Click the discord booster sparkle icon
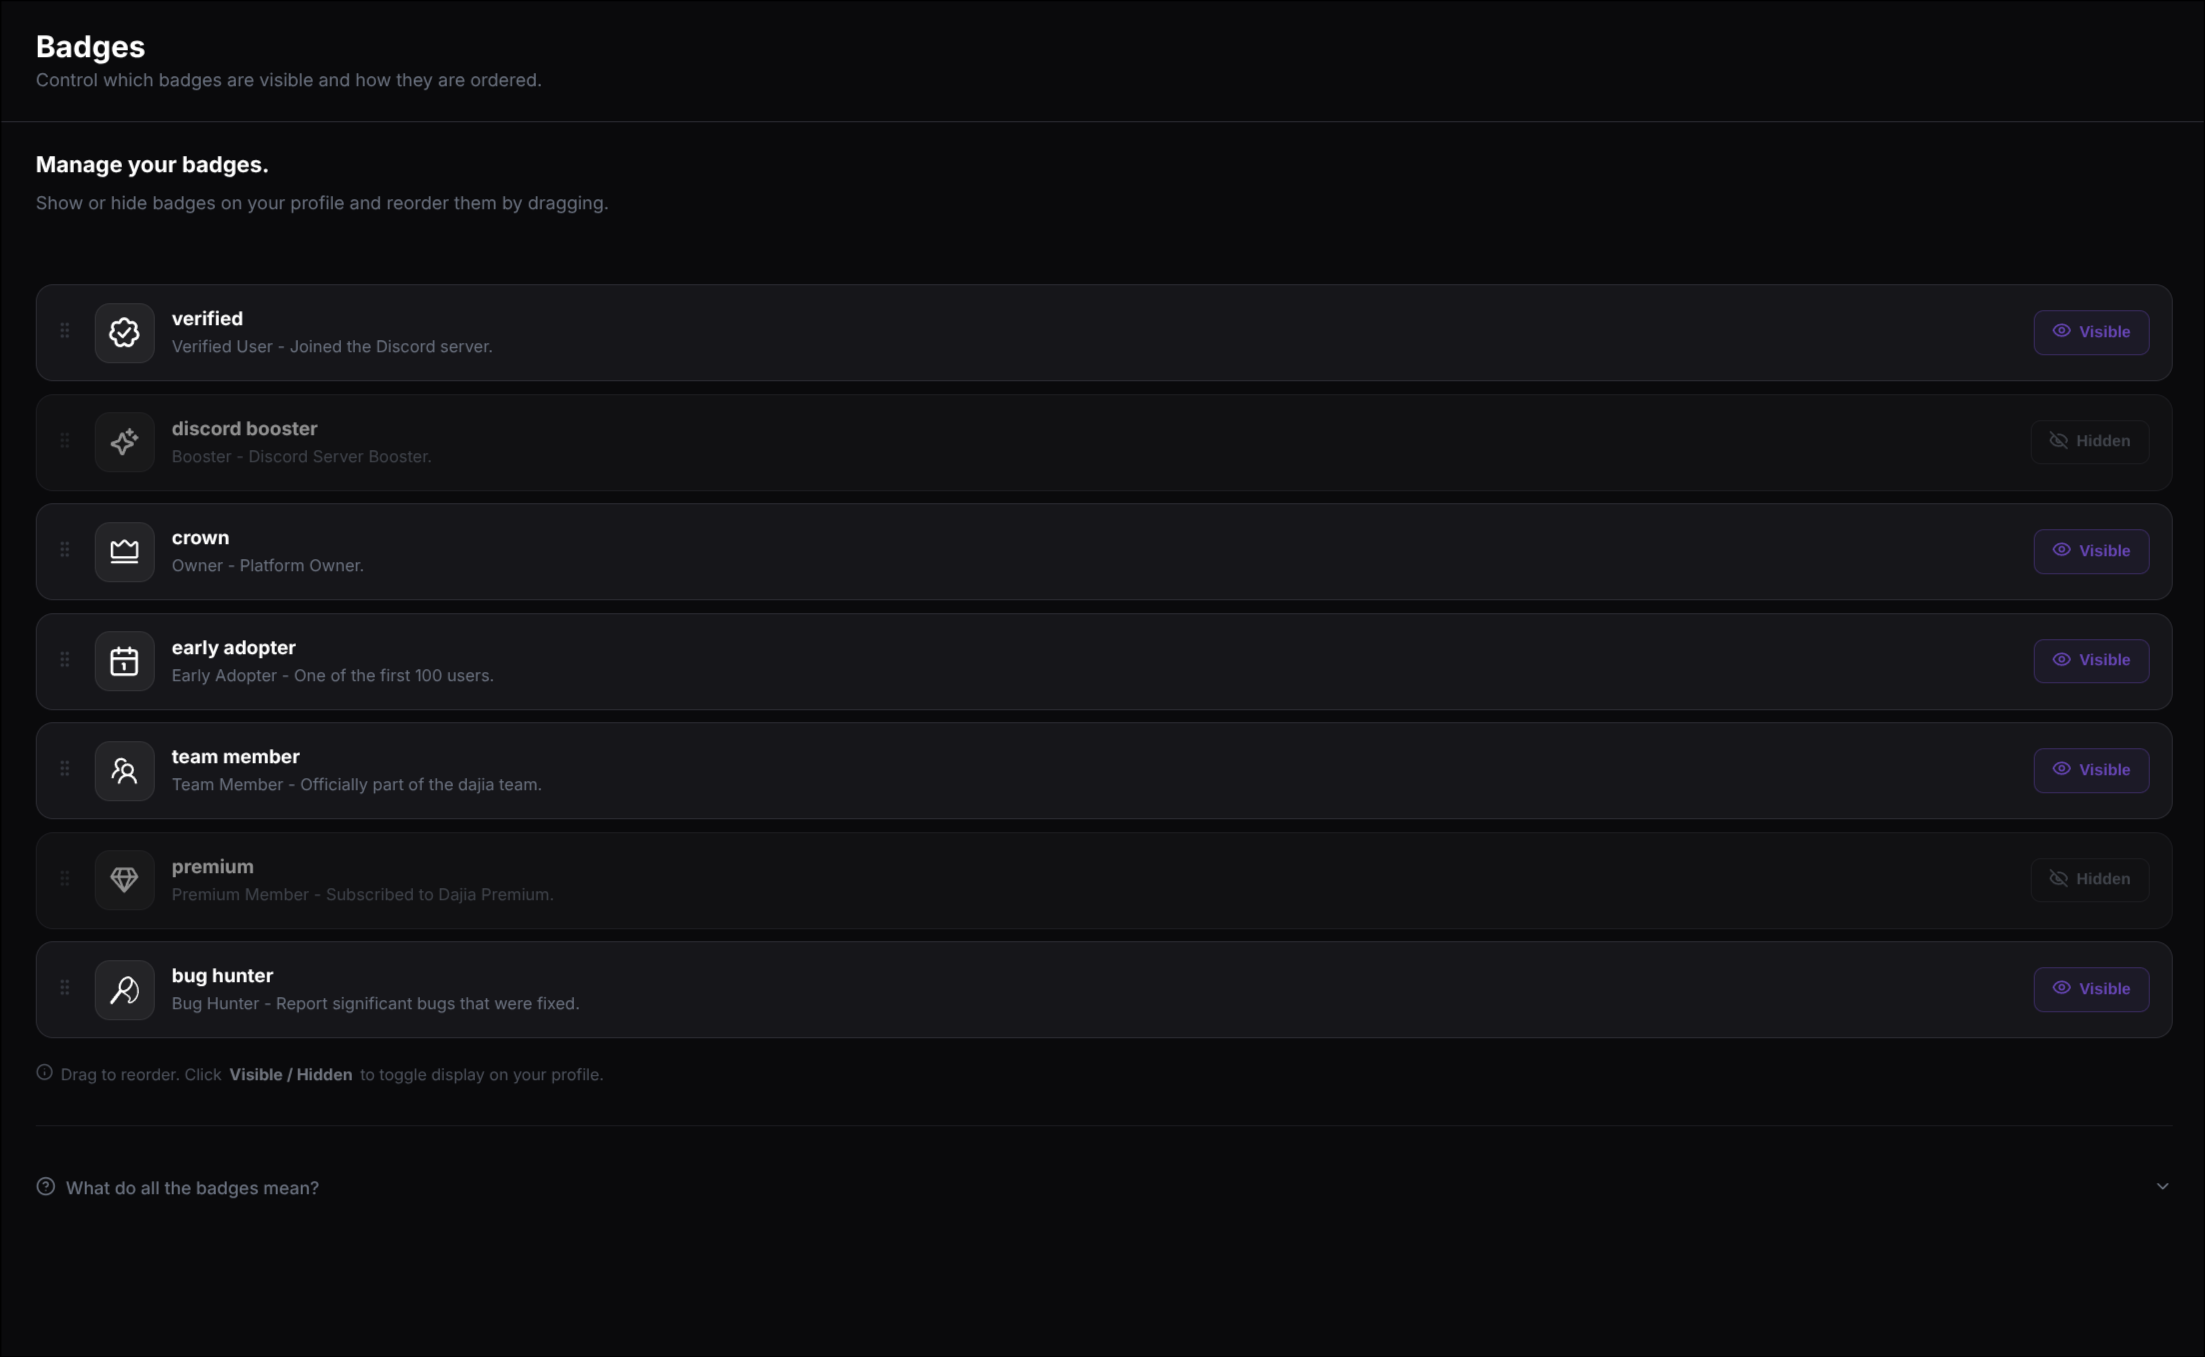This screenshot has height=1357, width=2205. (124, 442)
